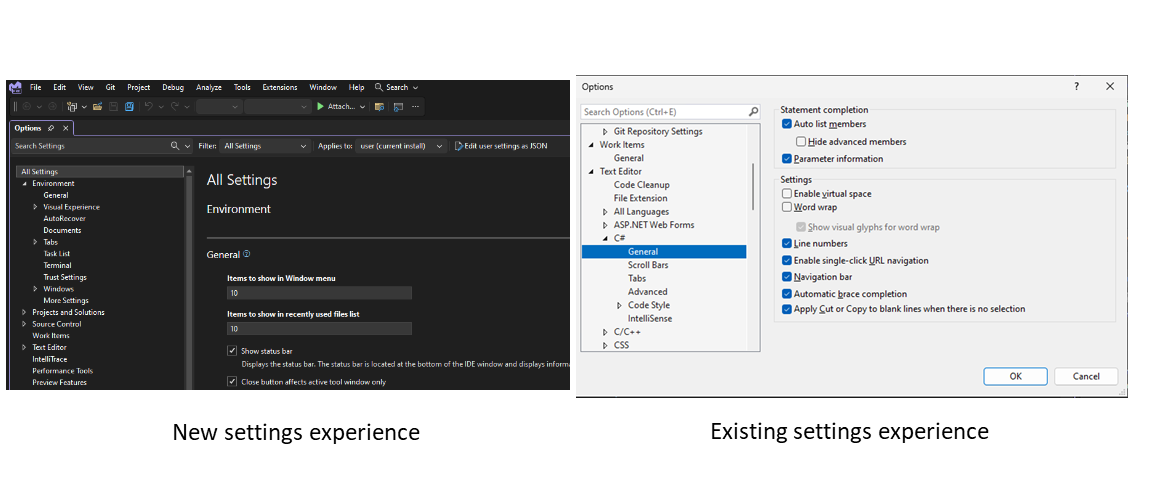Viewport: 1152px width, 503px height.
Task: Expand the C/C++ node
Action: 605,332
